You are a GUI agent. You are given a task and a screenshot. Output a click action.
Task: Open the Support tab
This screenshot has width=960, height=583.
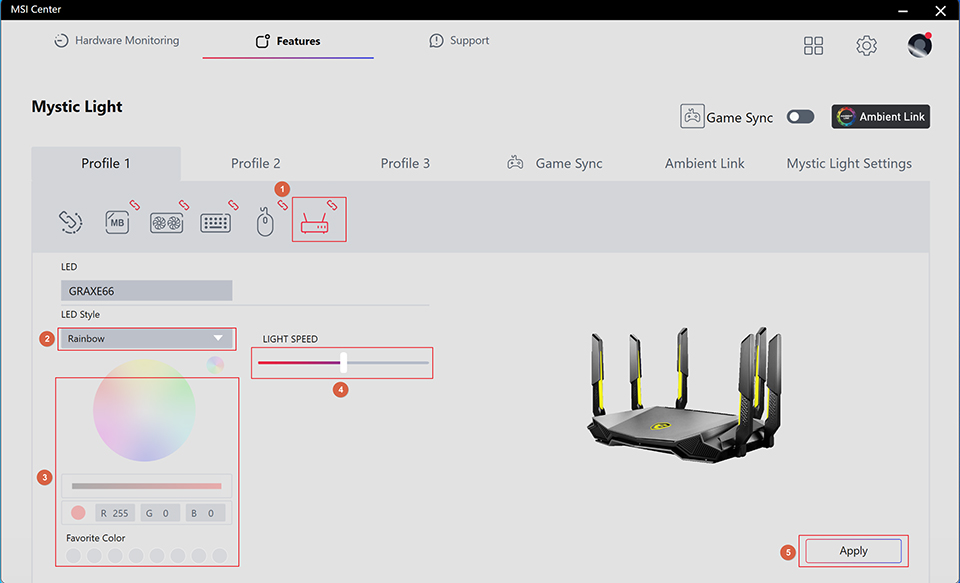(459, 40)
